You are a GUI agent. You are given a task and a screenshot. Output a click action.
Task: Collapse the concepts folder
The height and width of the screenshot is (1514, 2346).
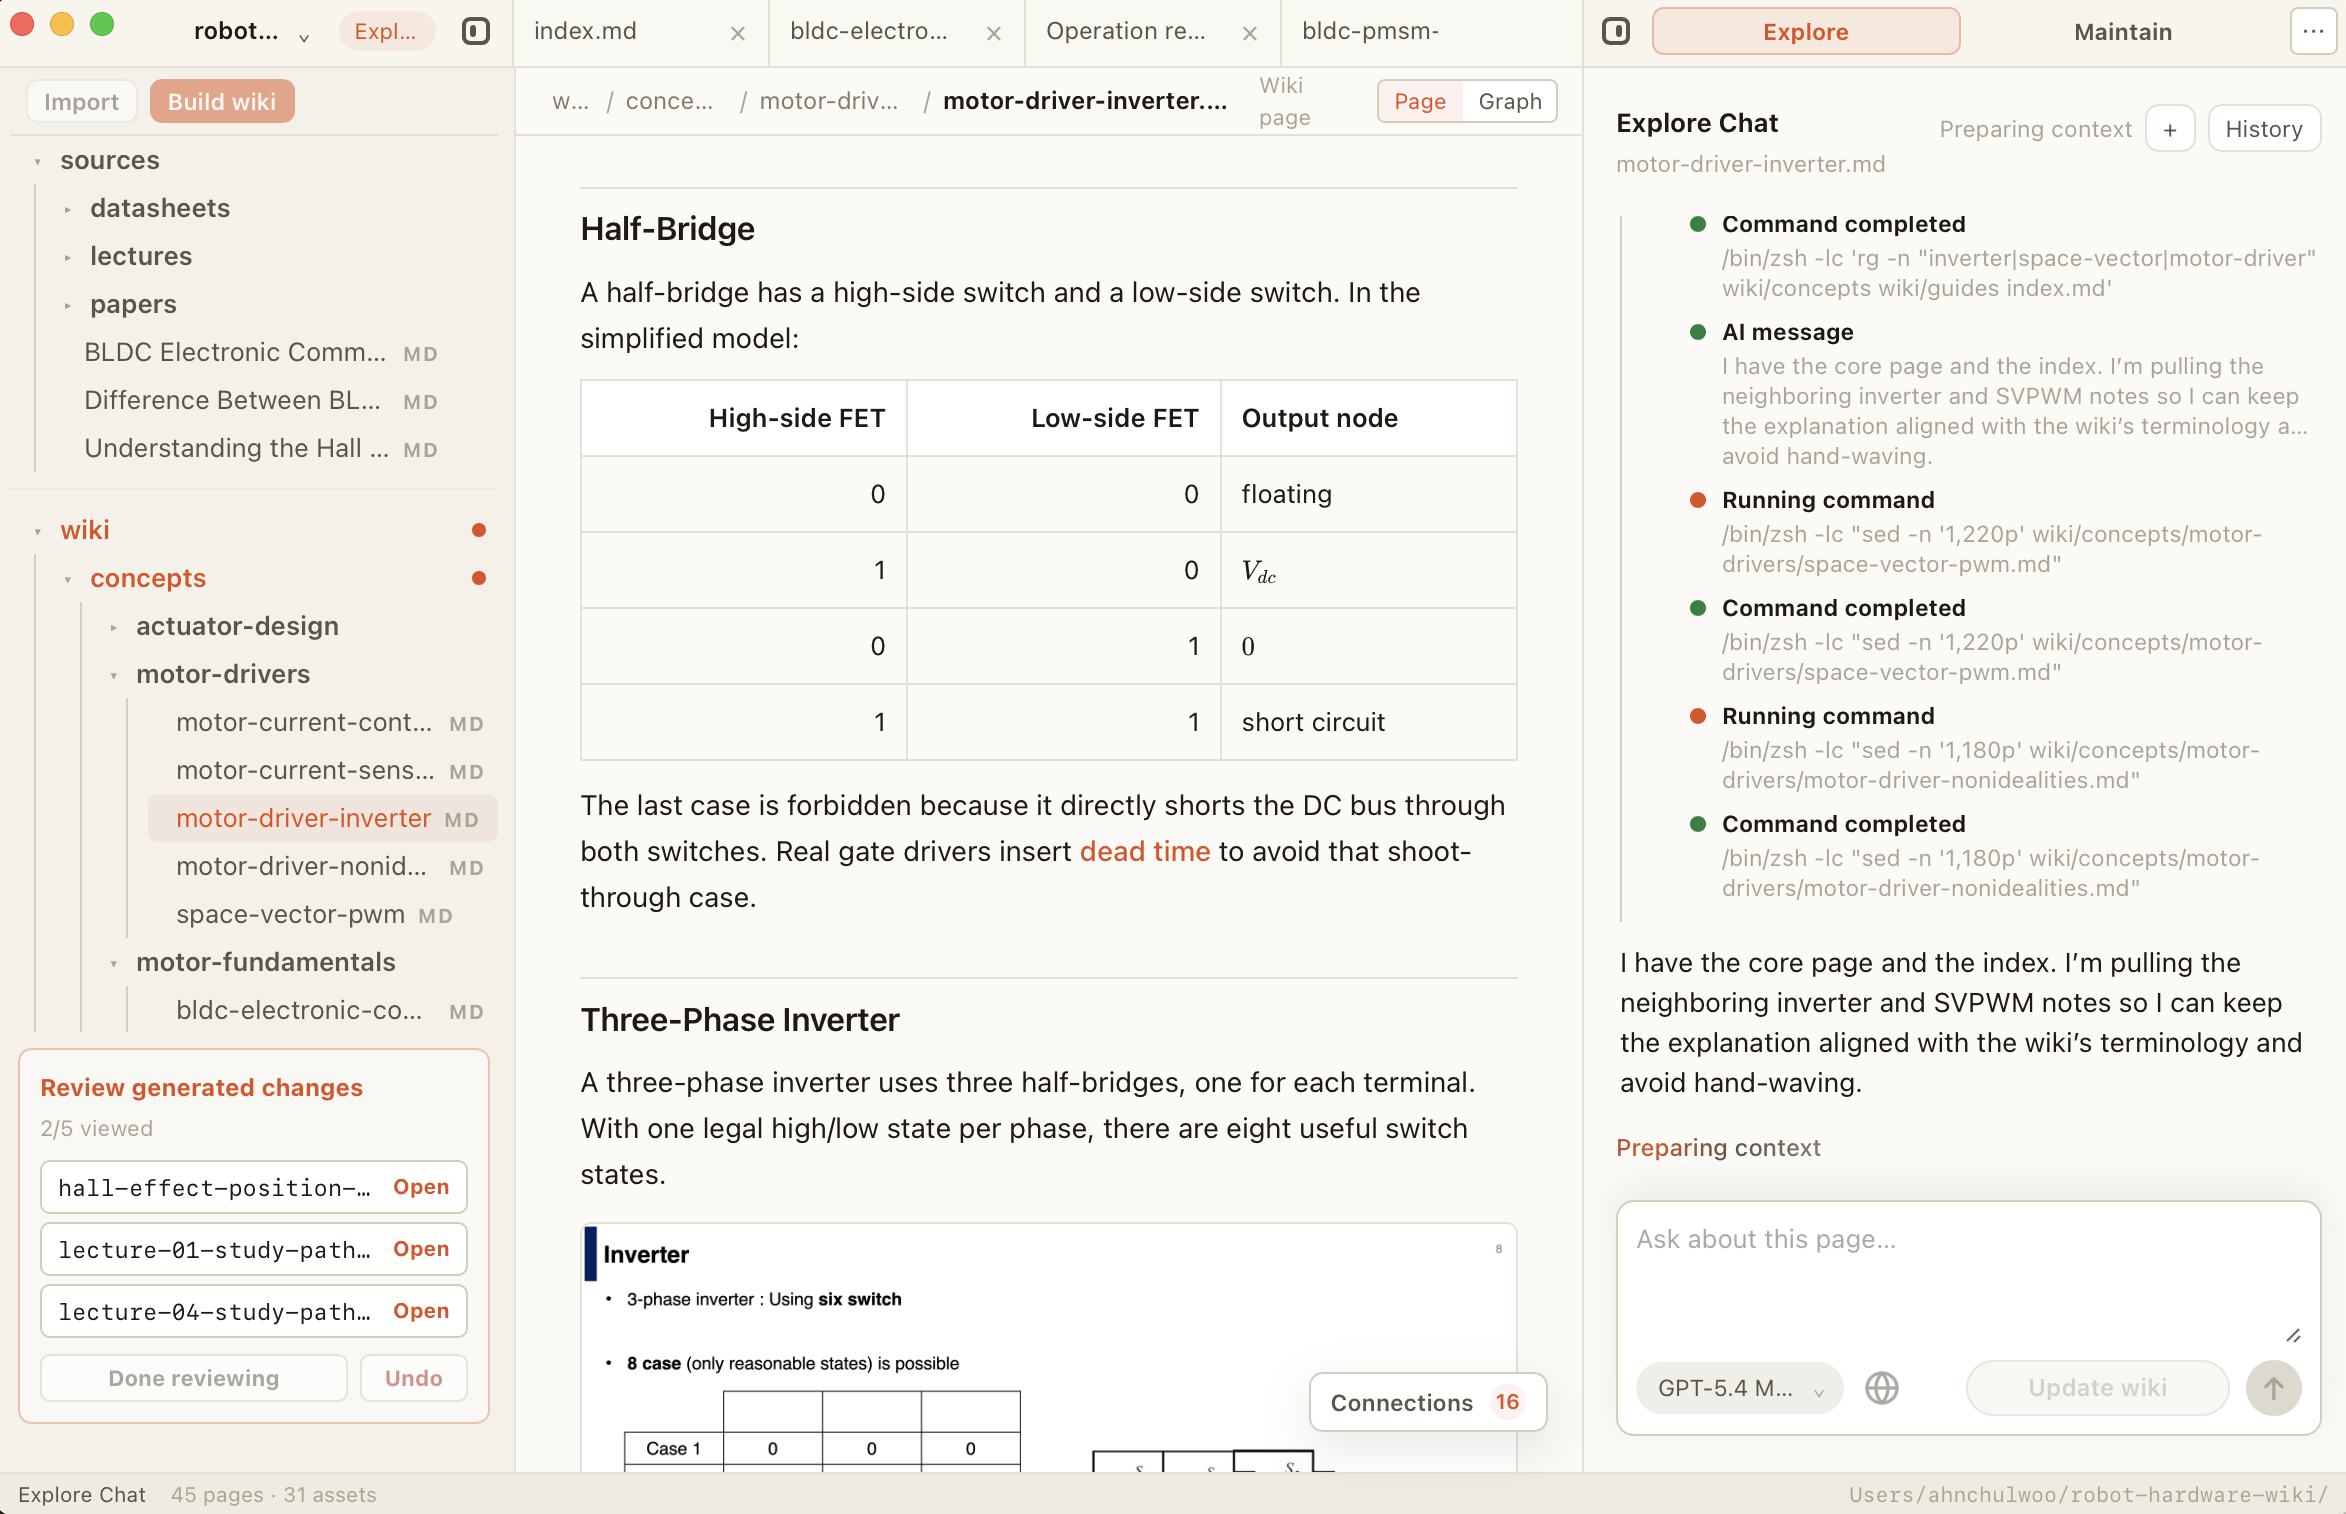68,579
